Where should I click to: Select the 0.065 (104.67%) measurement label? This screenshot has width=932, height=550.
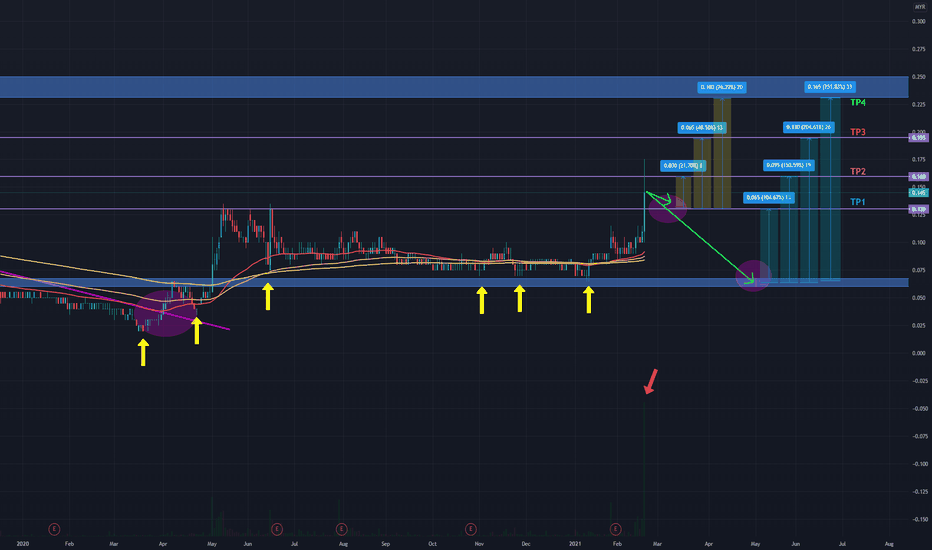[769, 197]
